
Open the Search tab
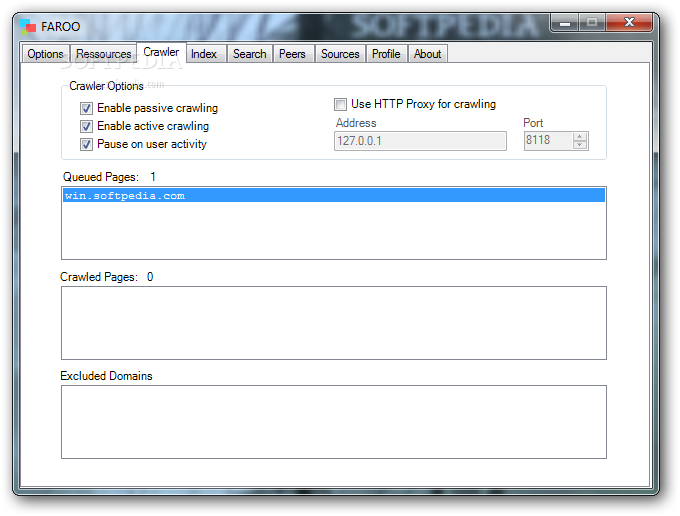click(x=250, y=54)
